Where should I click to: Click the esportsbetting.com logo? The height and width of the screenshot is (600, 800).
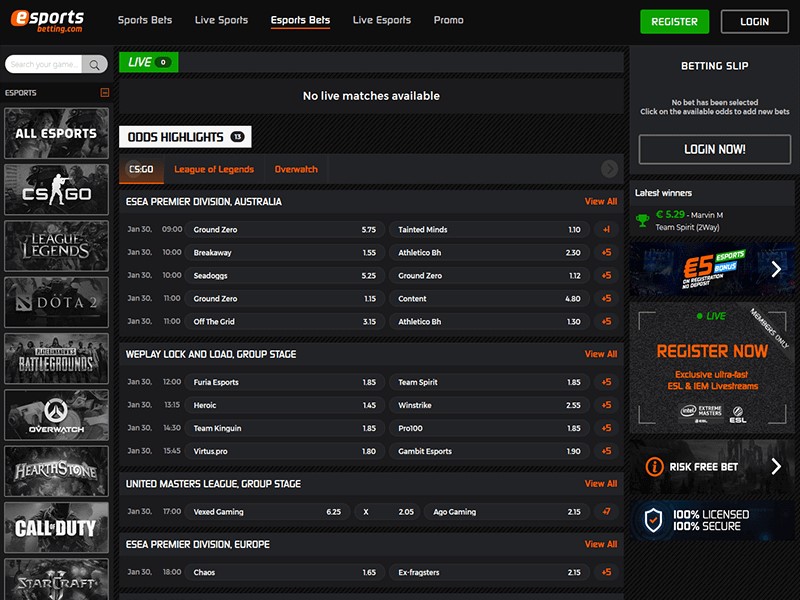coord(47,21)
